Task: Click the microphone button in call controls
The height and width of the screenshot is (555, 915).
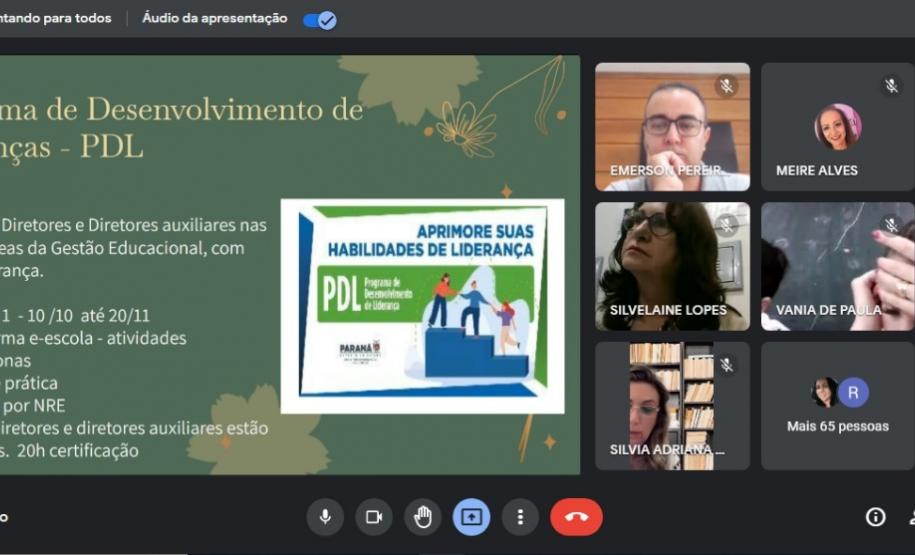Action: pos(325,517)
